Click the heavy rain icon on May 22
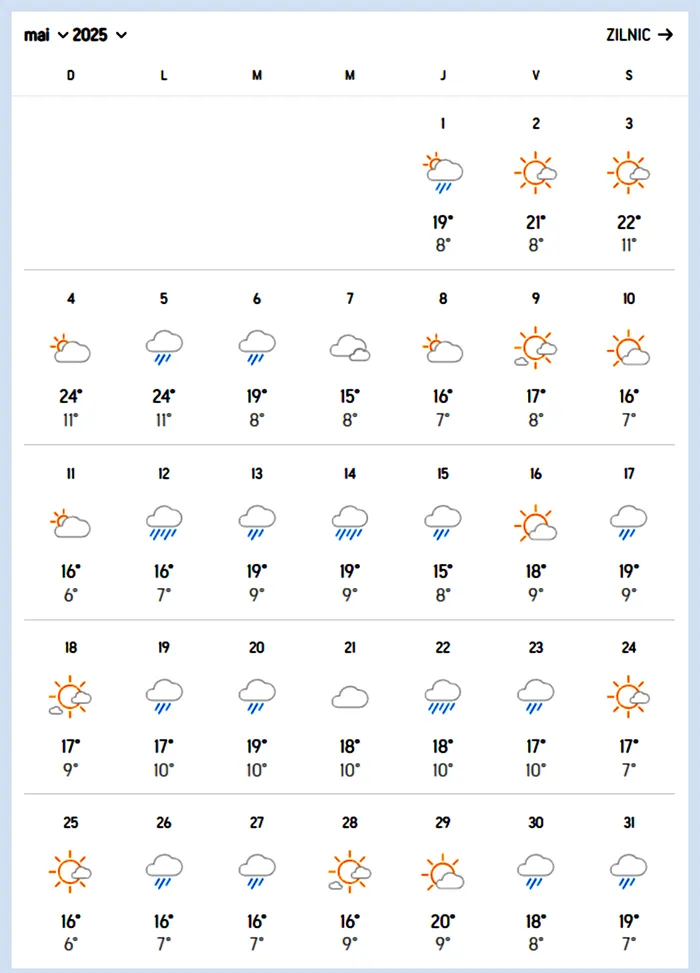Image resolution: width=700 pixels, height=973 pixels. coord(442,697)
